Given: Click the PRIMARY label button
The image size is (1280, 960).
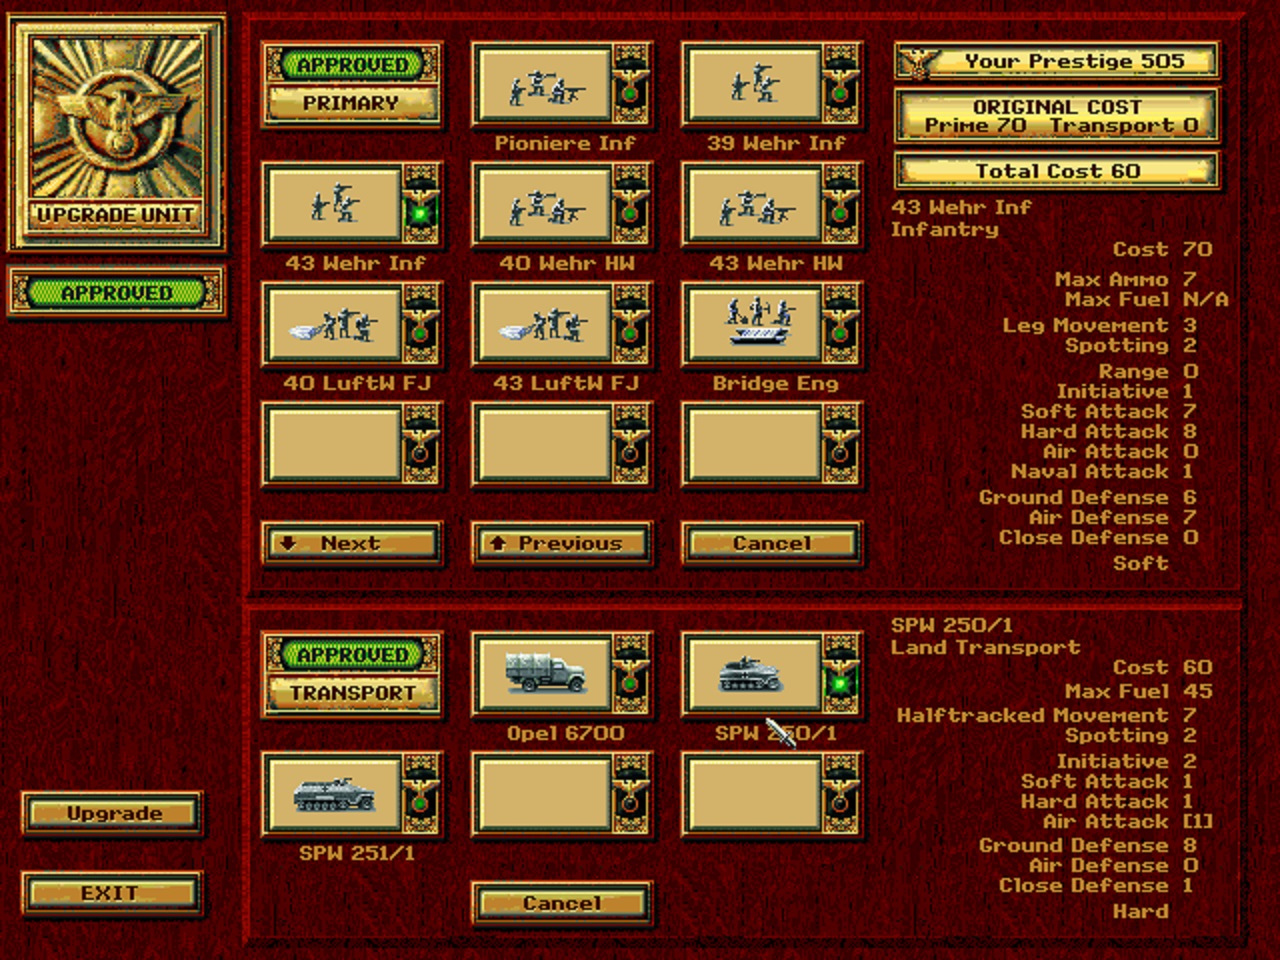Looking at the screenshot, I should (351, 103).
